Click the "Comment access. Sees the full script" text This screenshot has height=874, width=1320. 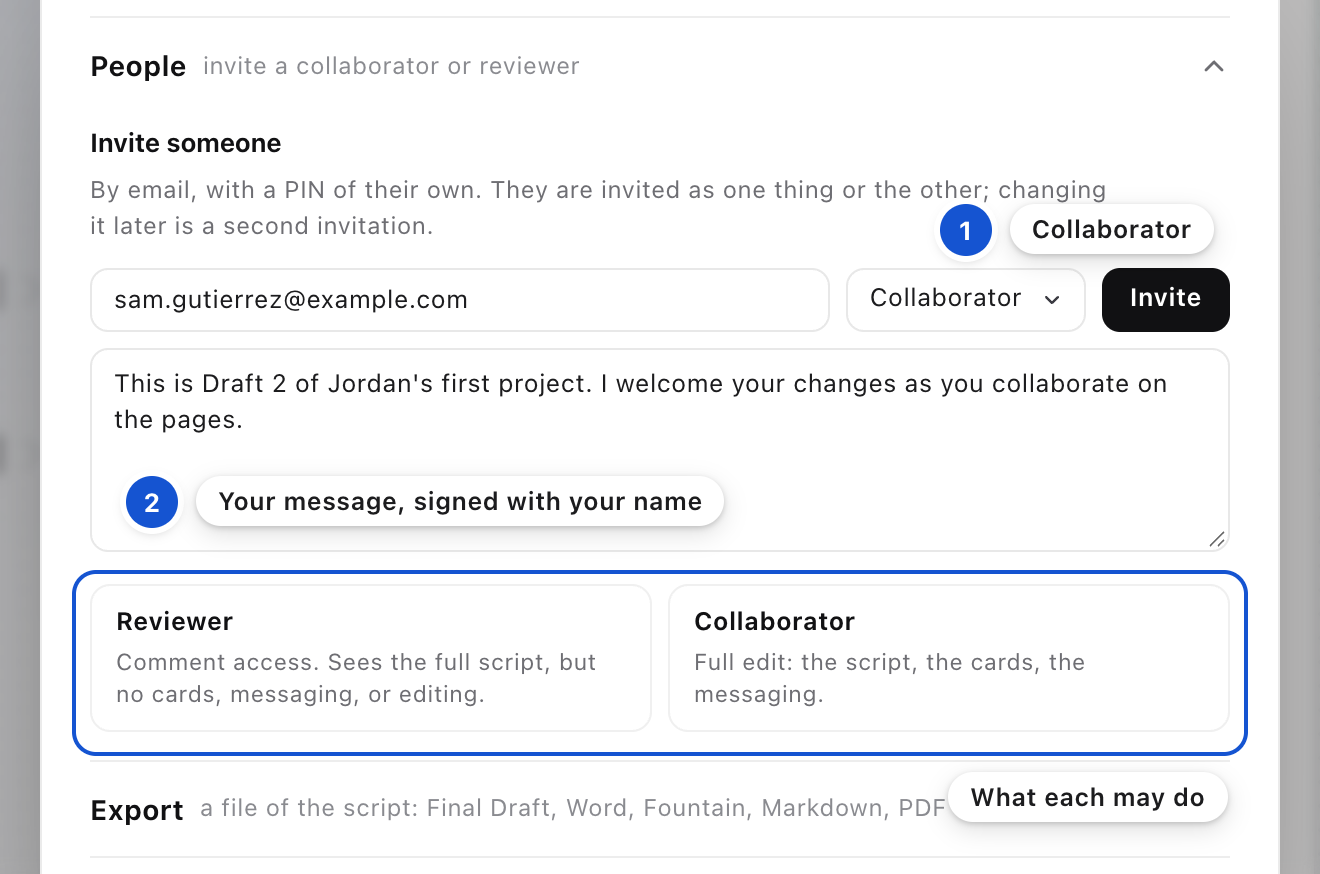tap(356, 678)
